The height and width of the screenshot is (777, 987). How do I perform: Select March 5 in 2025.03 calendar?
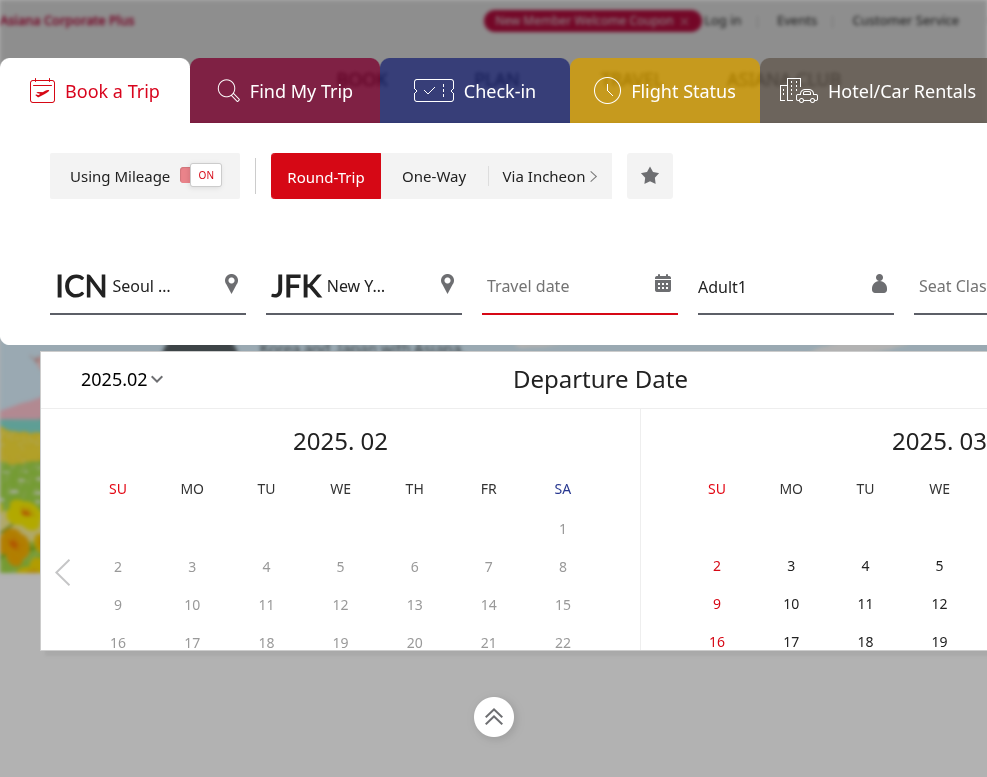coord(939,566)
